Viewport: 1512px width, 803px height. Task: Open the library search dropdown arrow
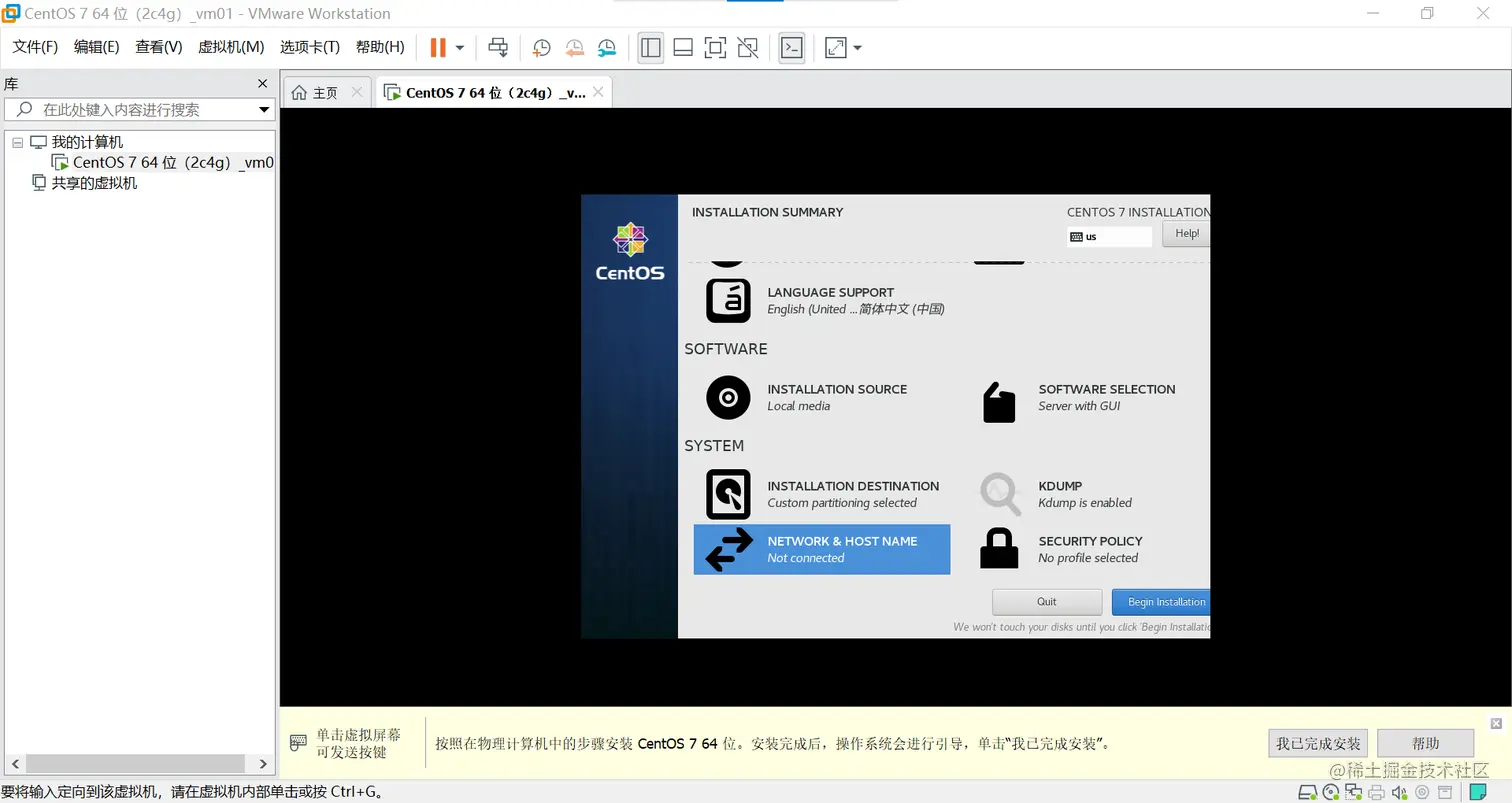tap(265, 110)
